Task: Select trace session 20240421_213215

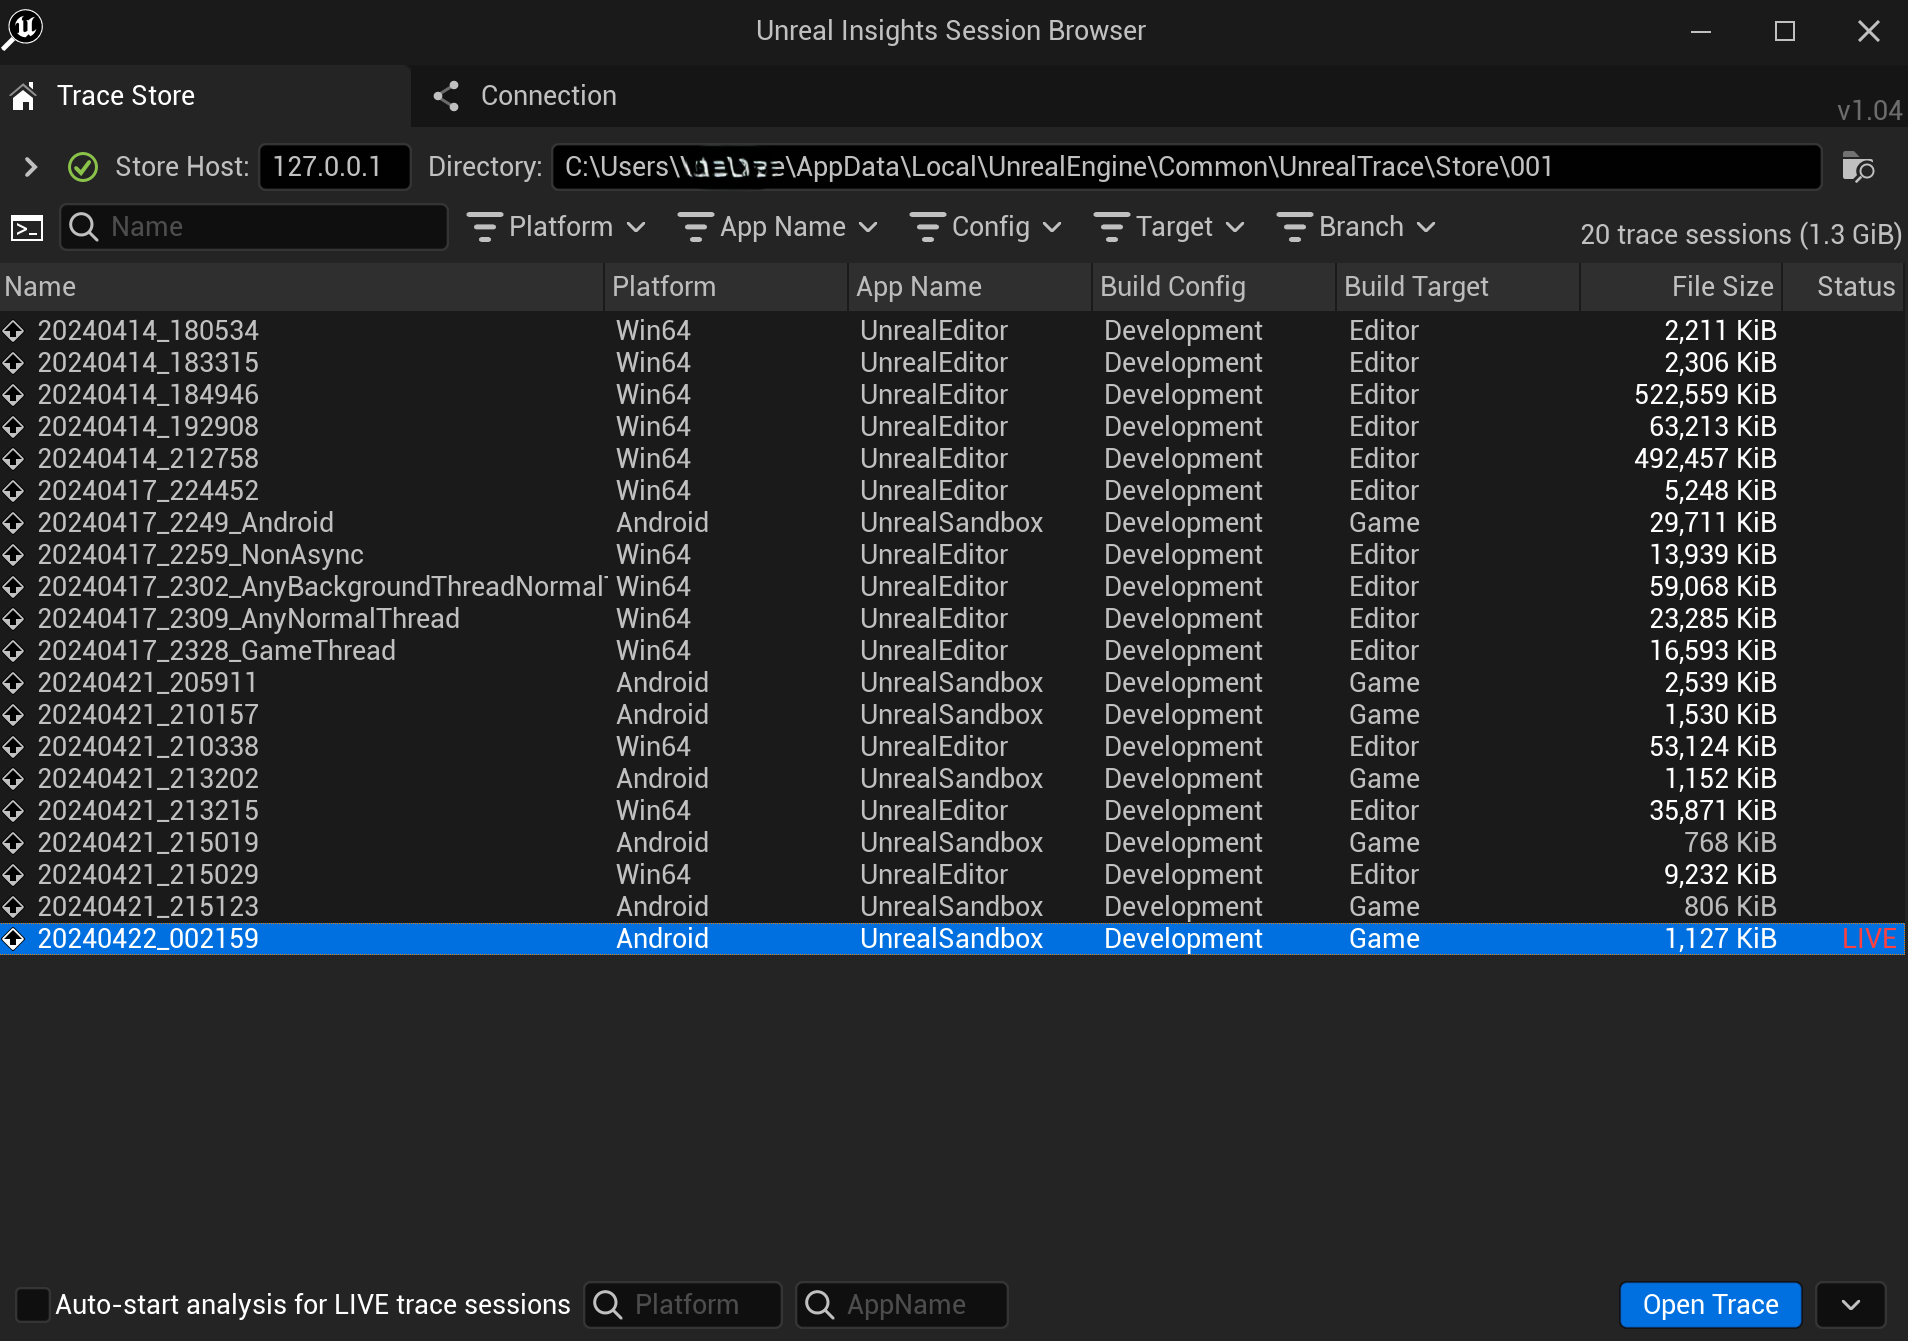Action: point(952,811)
